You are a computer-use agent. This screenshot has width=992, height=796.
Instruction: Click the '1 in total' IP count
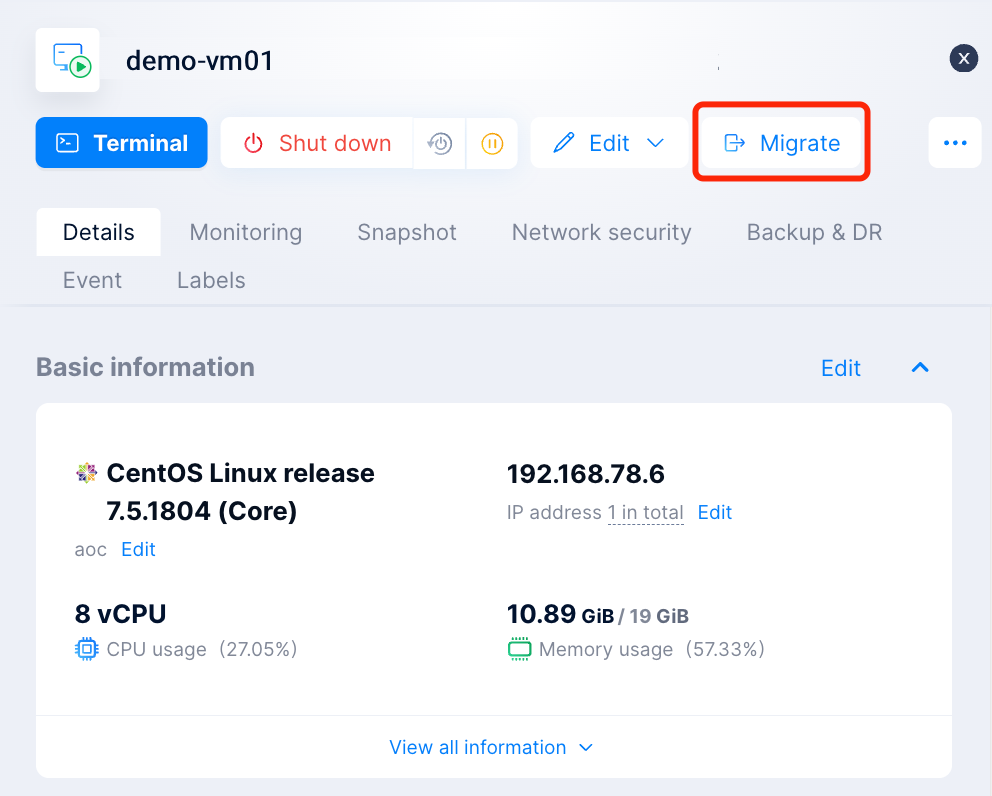point(645,513)
